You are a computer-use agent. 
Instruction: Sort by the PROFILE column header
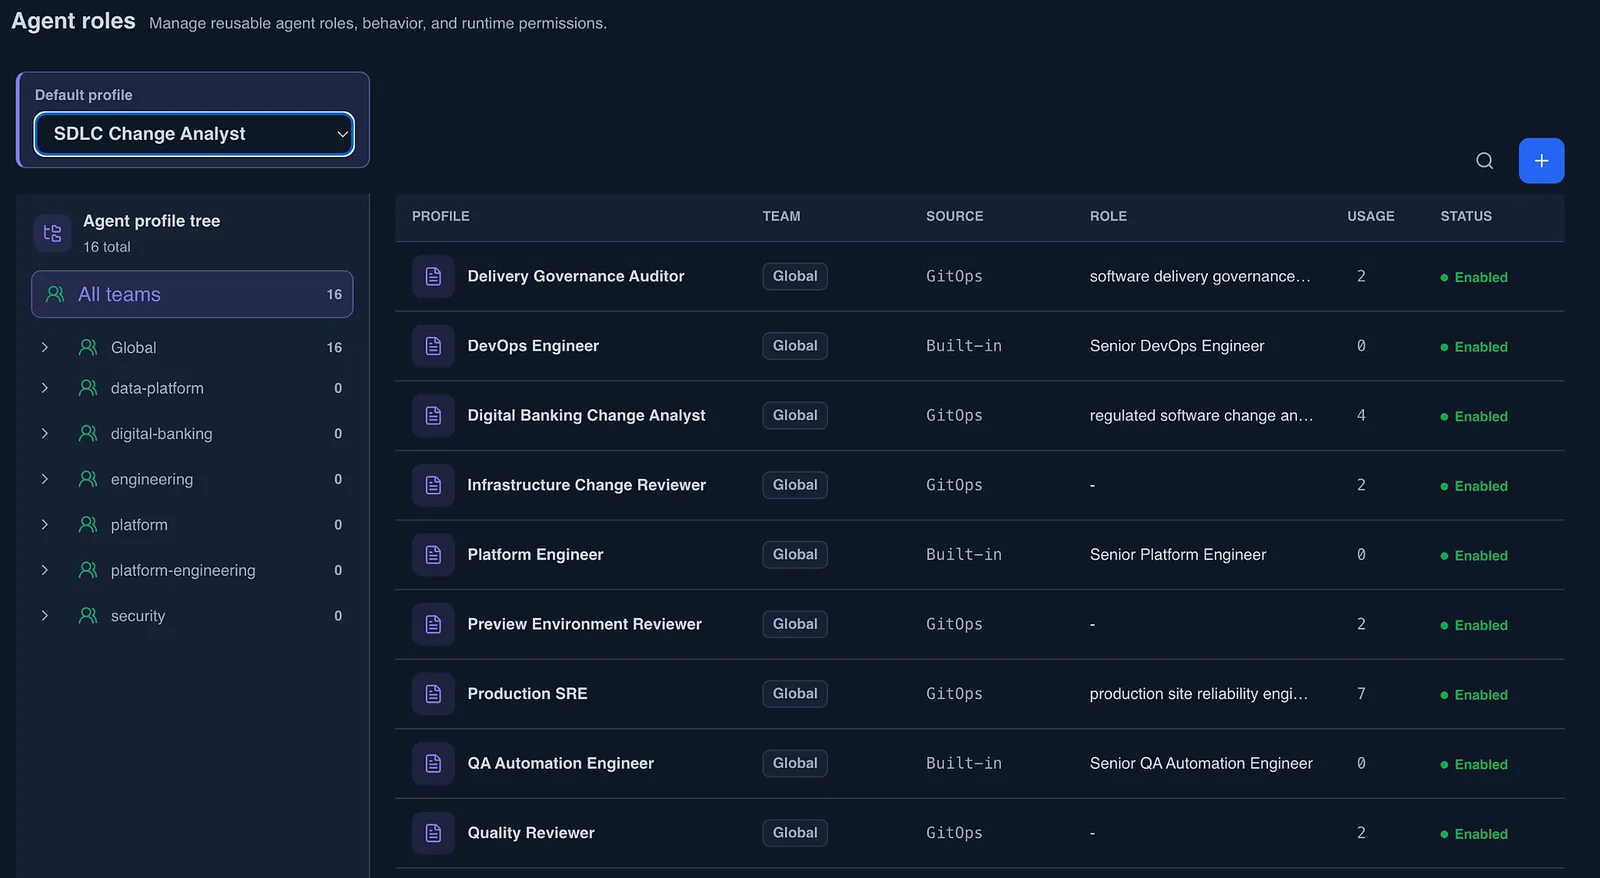(441, 216)
